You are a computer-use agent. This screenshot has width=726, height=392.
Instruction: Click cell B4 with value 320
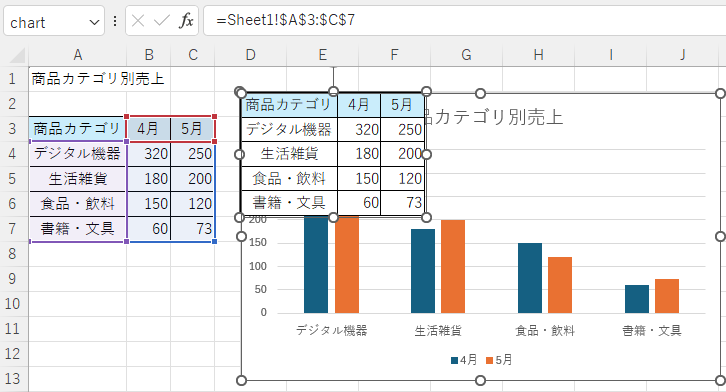click(149, 154)
